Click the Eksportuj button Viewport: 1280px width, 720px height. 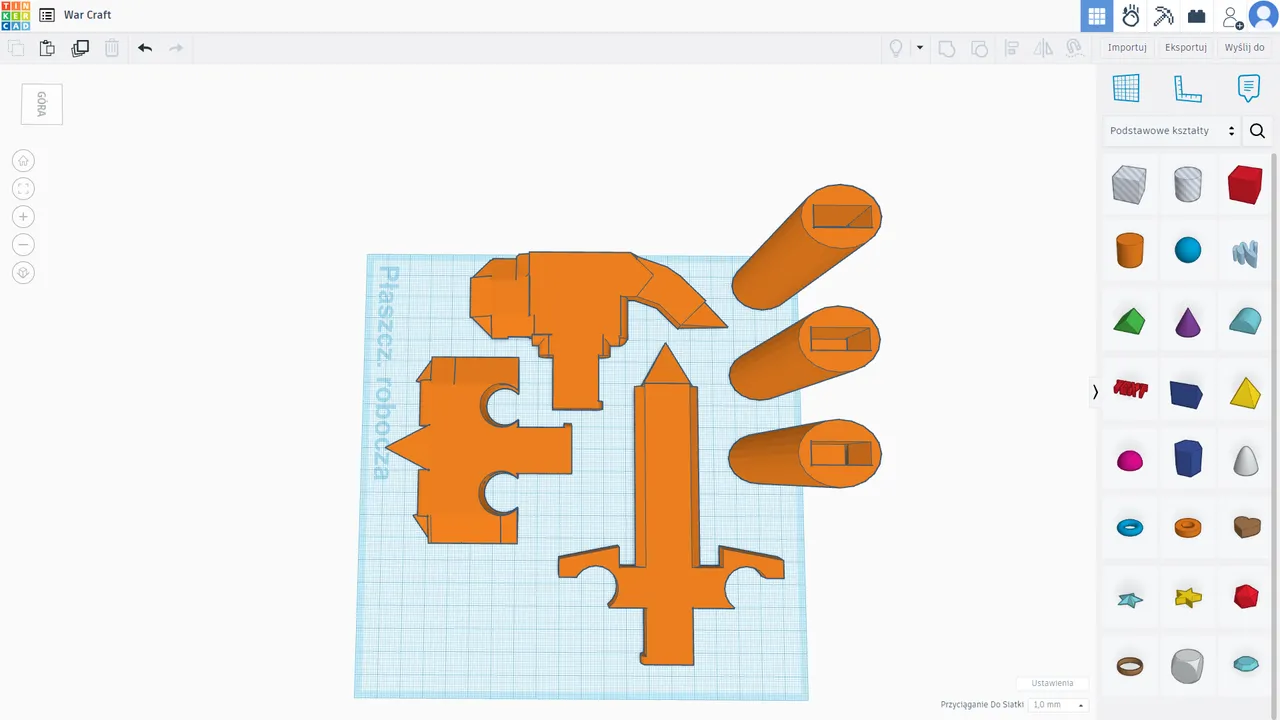[x=1186, y=48]
